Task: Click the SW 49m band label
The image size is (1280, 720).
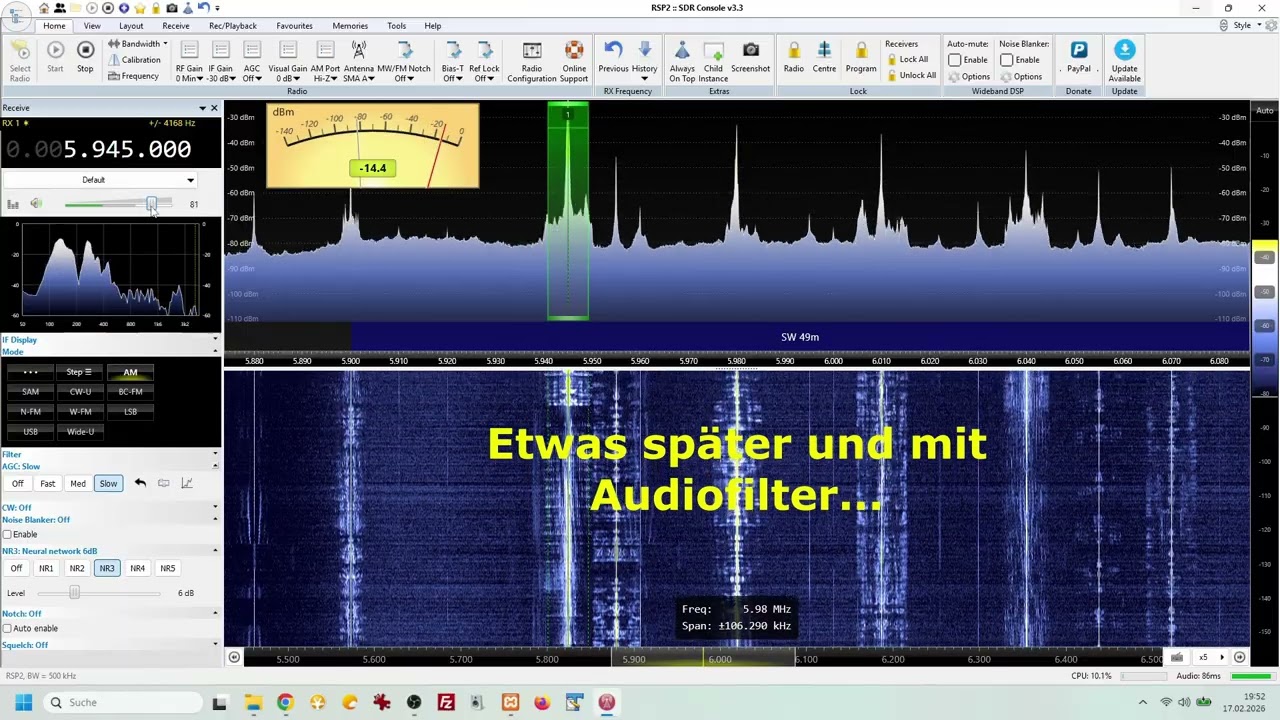Action: [x=800, y=337]
